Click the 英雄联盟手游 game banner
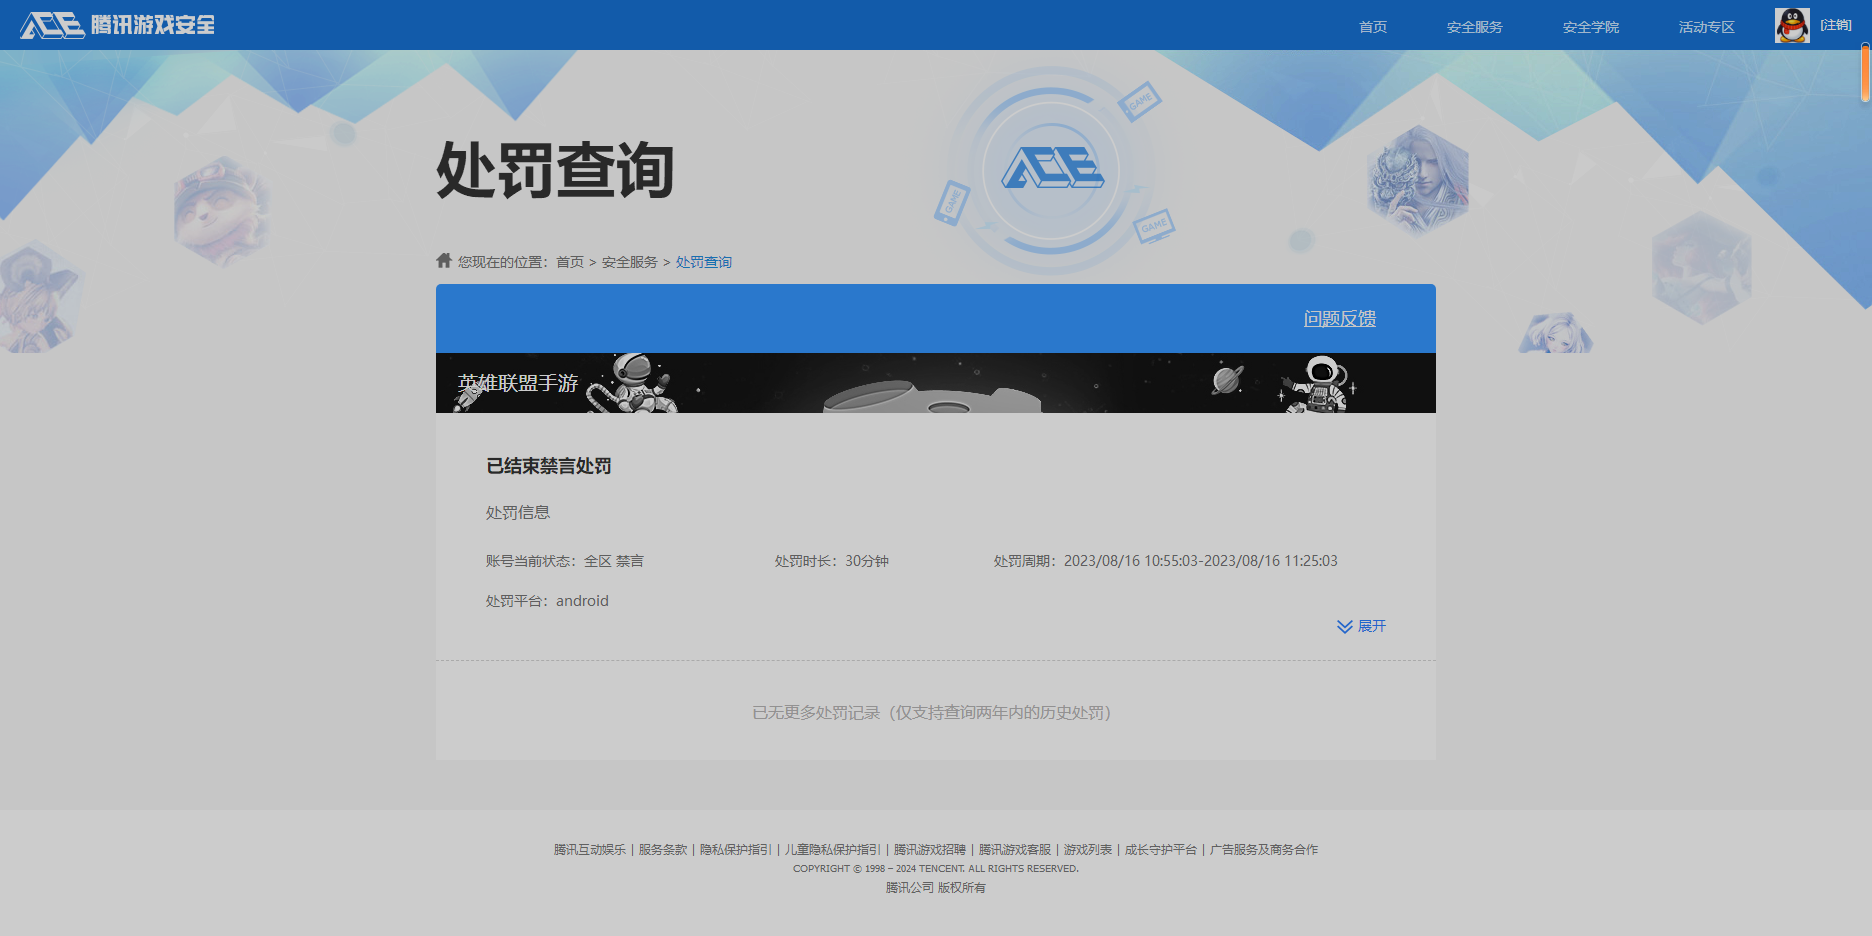This screenshot has height=936, width=1872. click(x=936, y=383)
